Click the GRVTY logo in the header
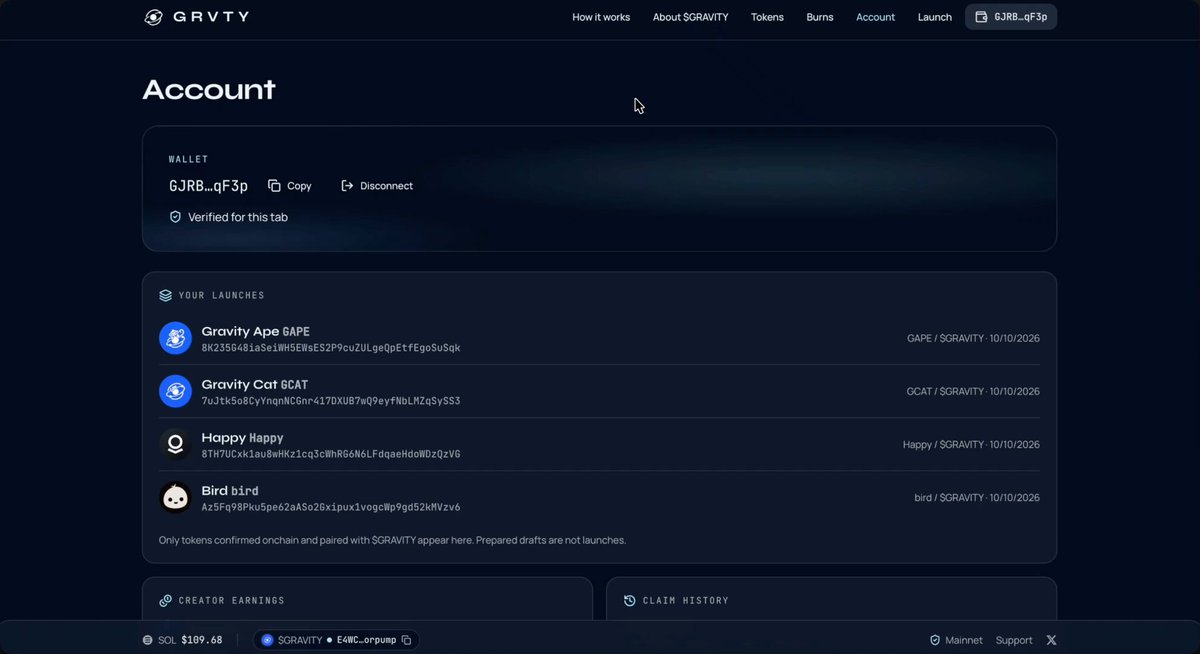The height and width of the screenshot is (654, 1200). (197, 17)
